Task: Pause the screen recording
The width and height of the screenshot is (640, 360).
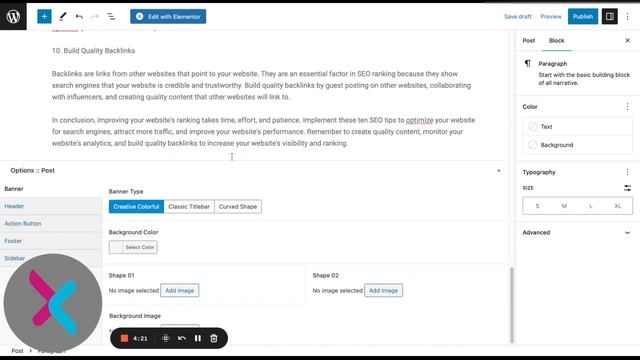Action: point(198,338)
